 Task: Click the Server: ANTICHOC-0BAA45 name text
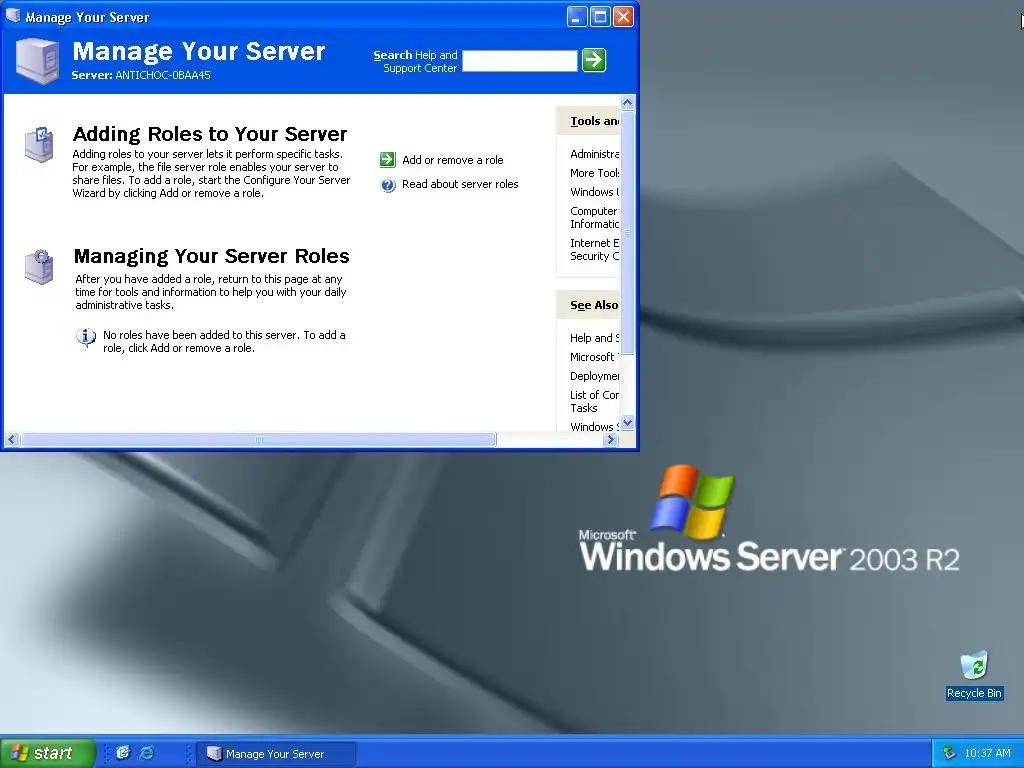pos(141,75)
